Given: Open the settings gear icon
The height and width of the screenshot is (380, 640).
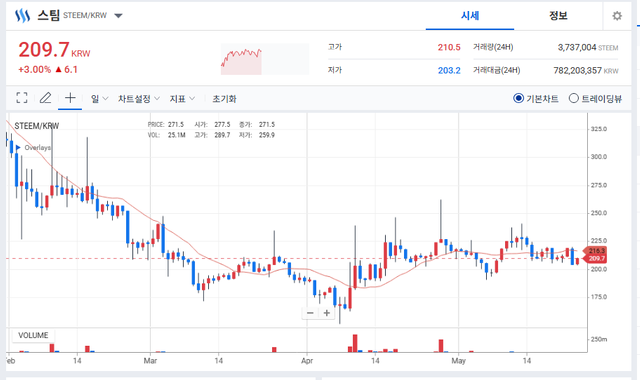Looking at the screenshot, I should (x=617, y=16).
